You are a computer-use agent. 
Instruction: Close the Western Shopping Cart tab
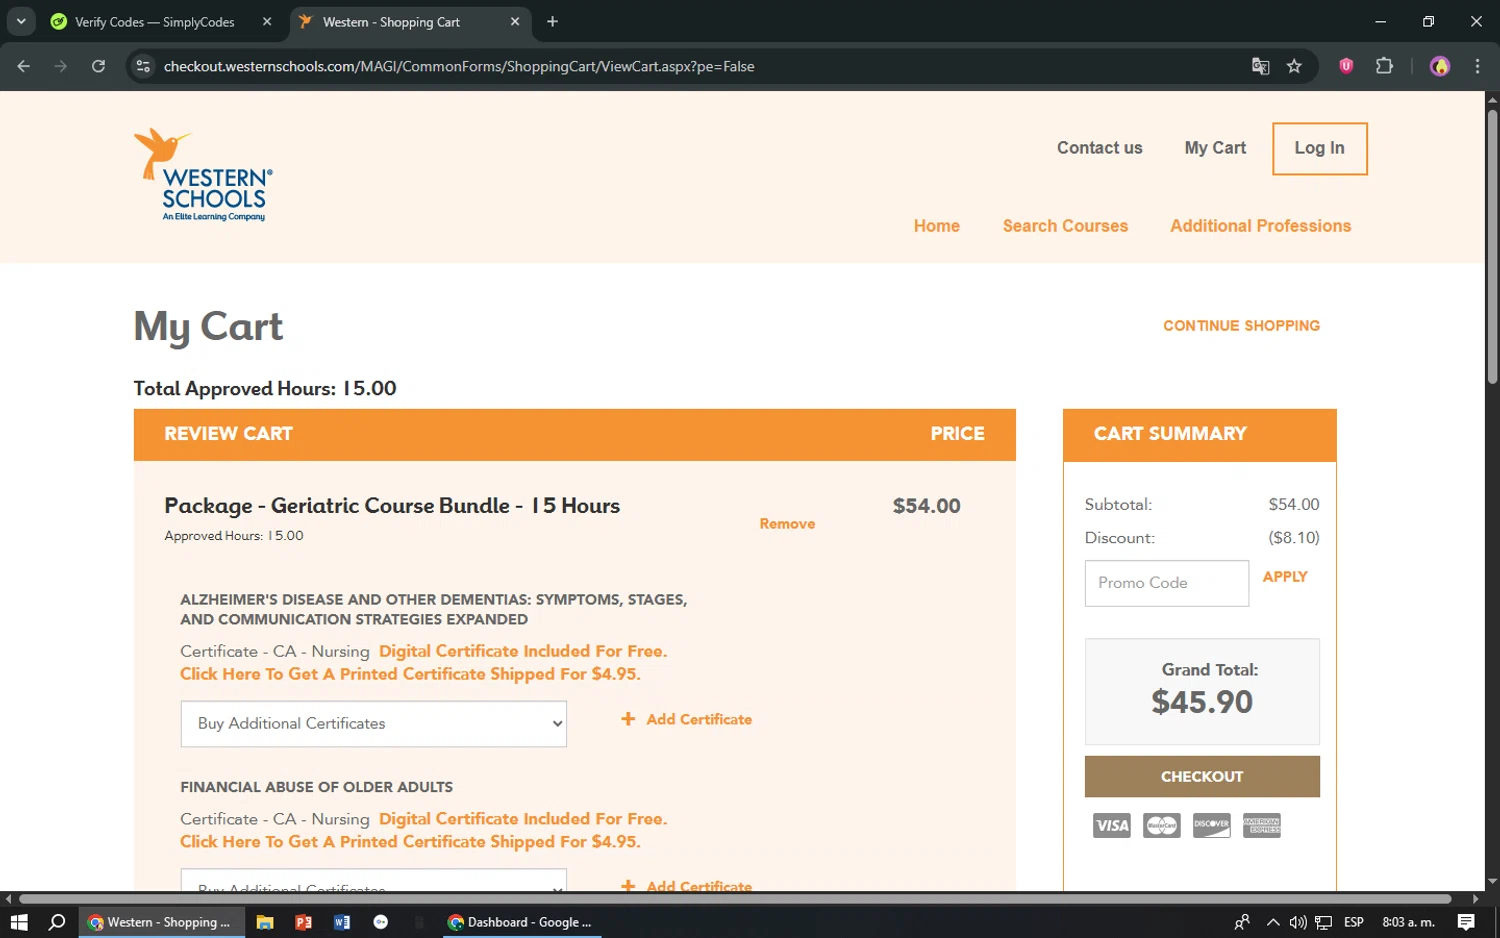pyautogui.click(x=515, y=21)
